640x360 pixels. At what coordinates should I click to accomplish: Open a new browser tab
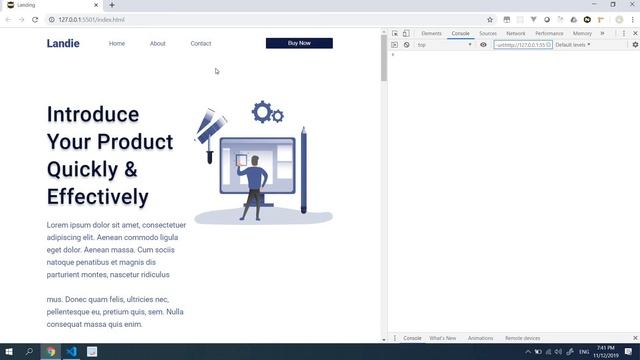tap(112, 5)
